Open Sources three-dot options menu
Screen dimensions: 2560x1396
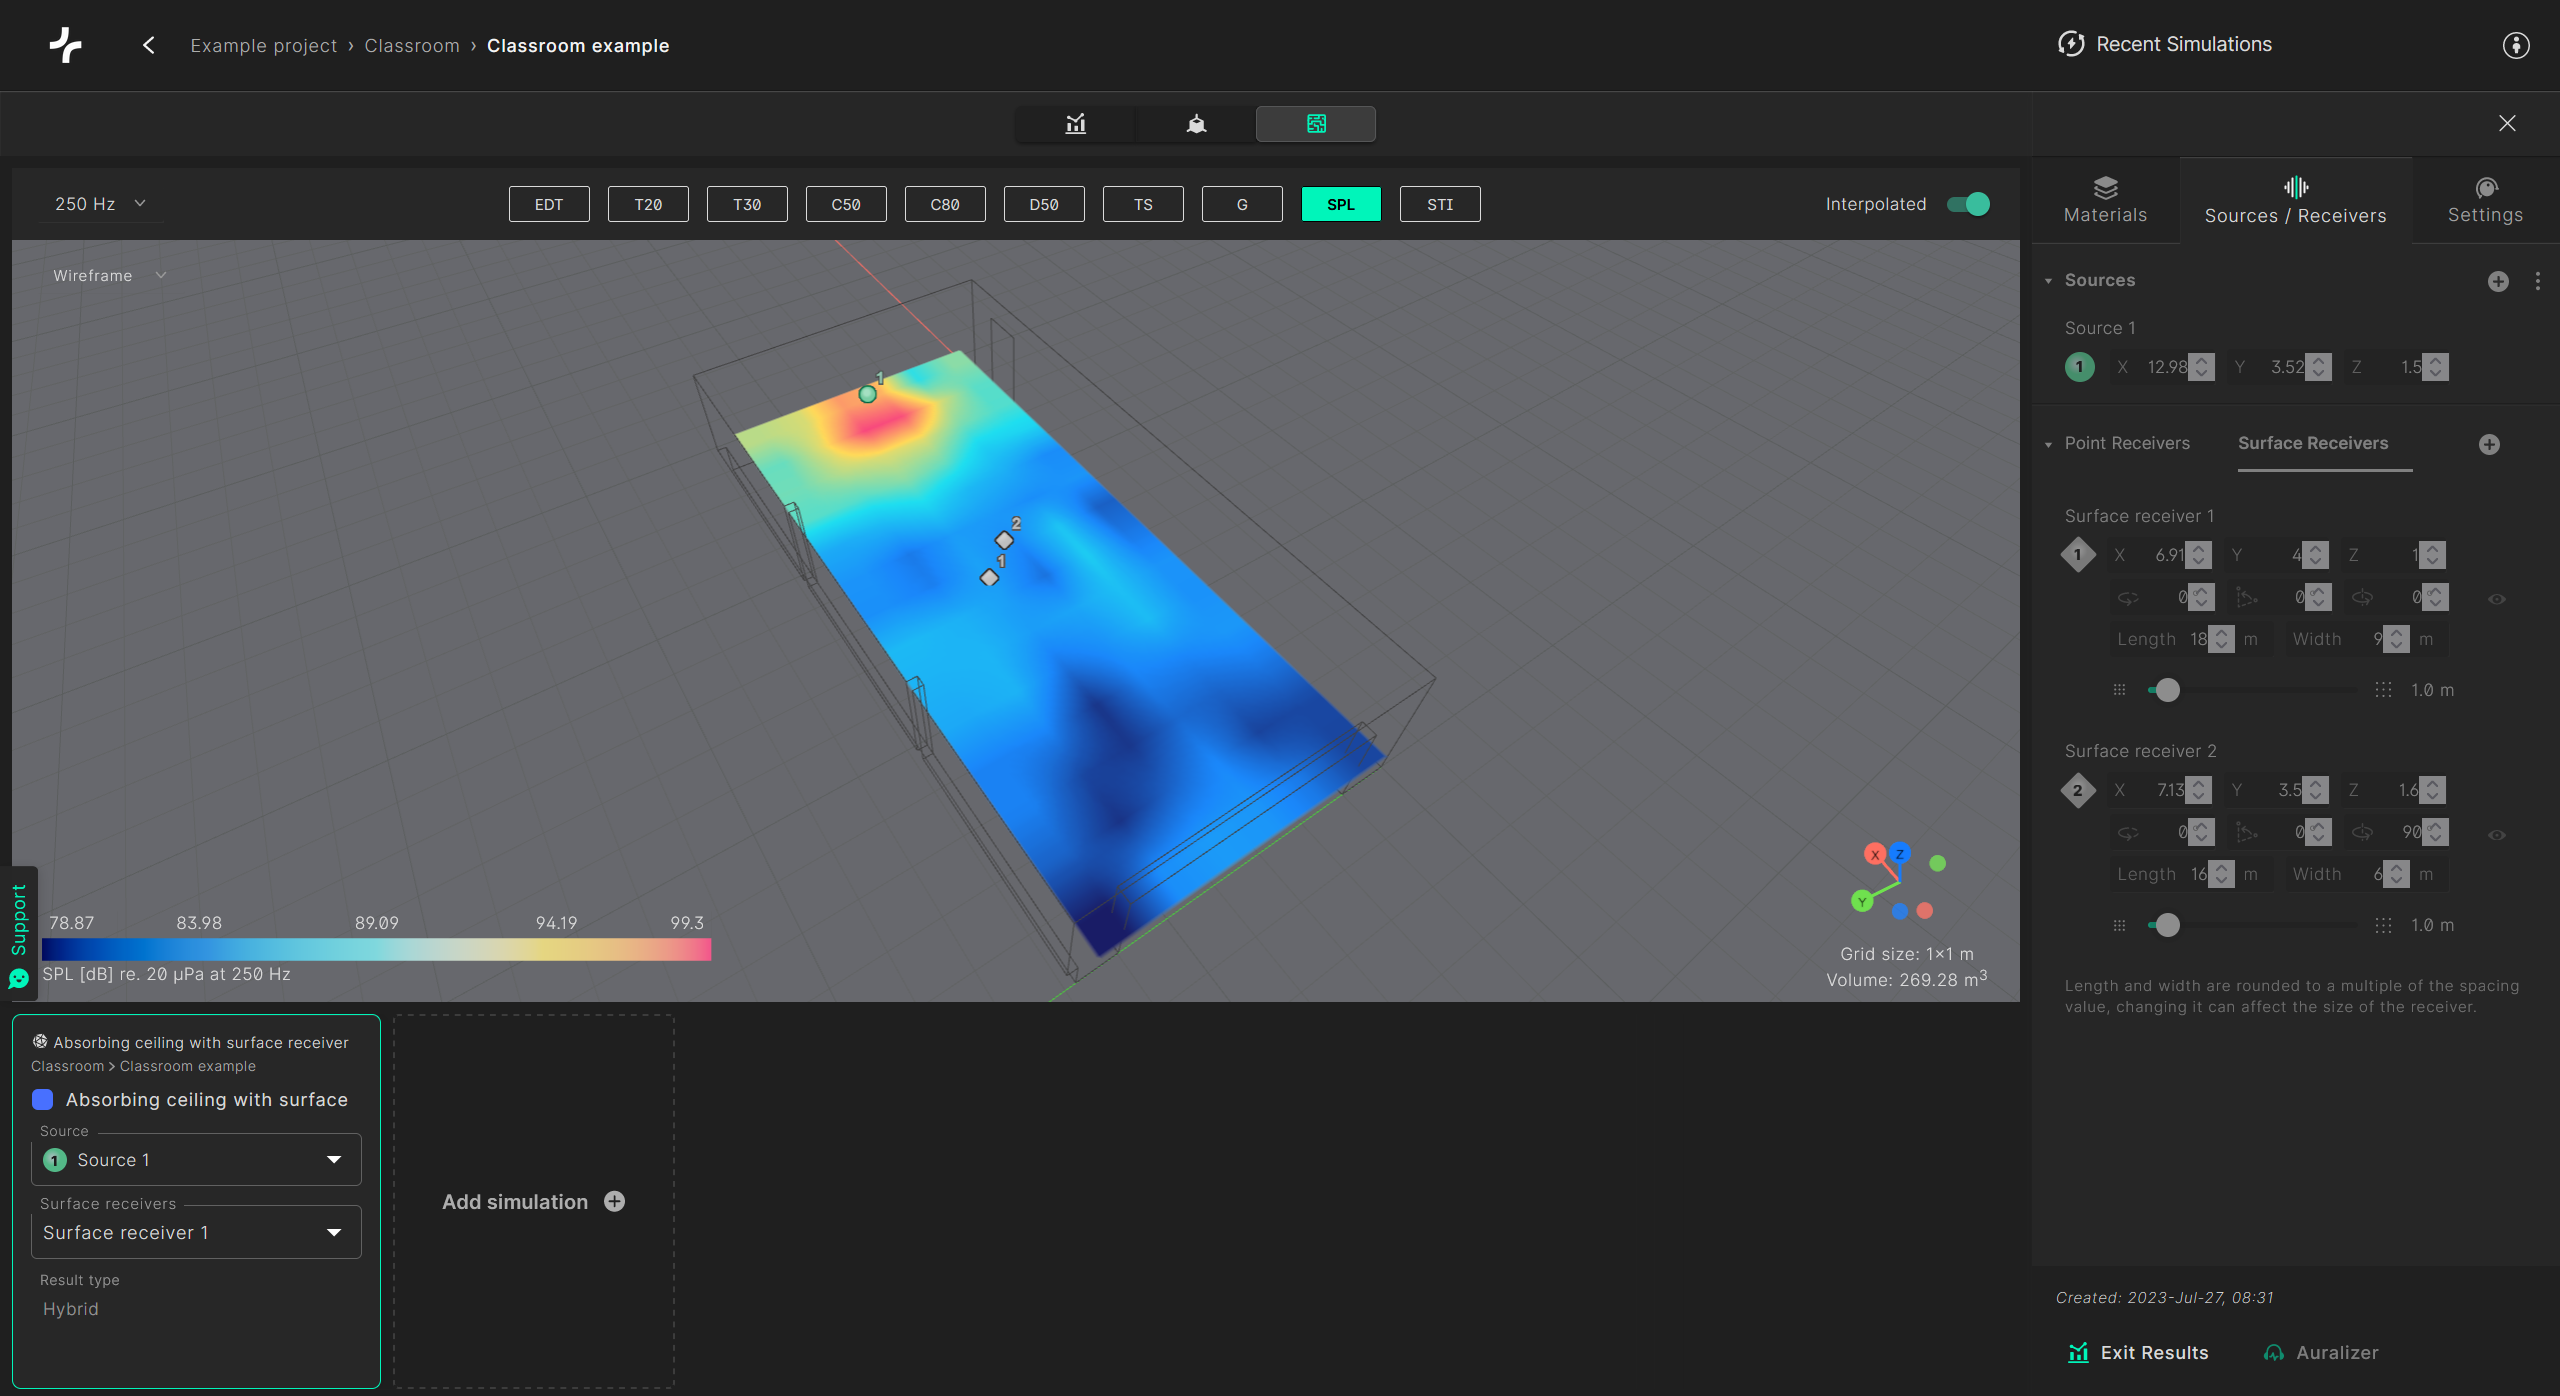coord(2537,281)
